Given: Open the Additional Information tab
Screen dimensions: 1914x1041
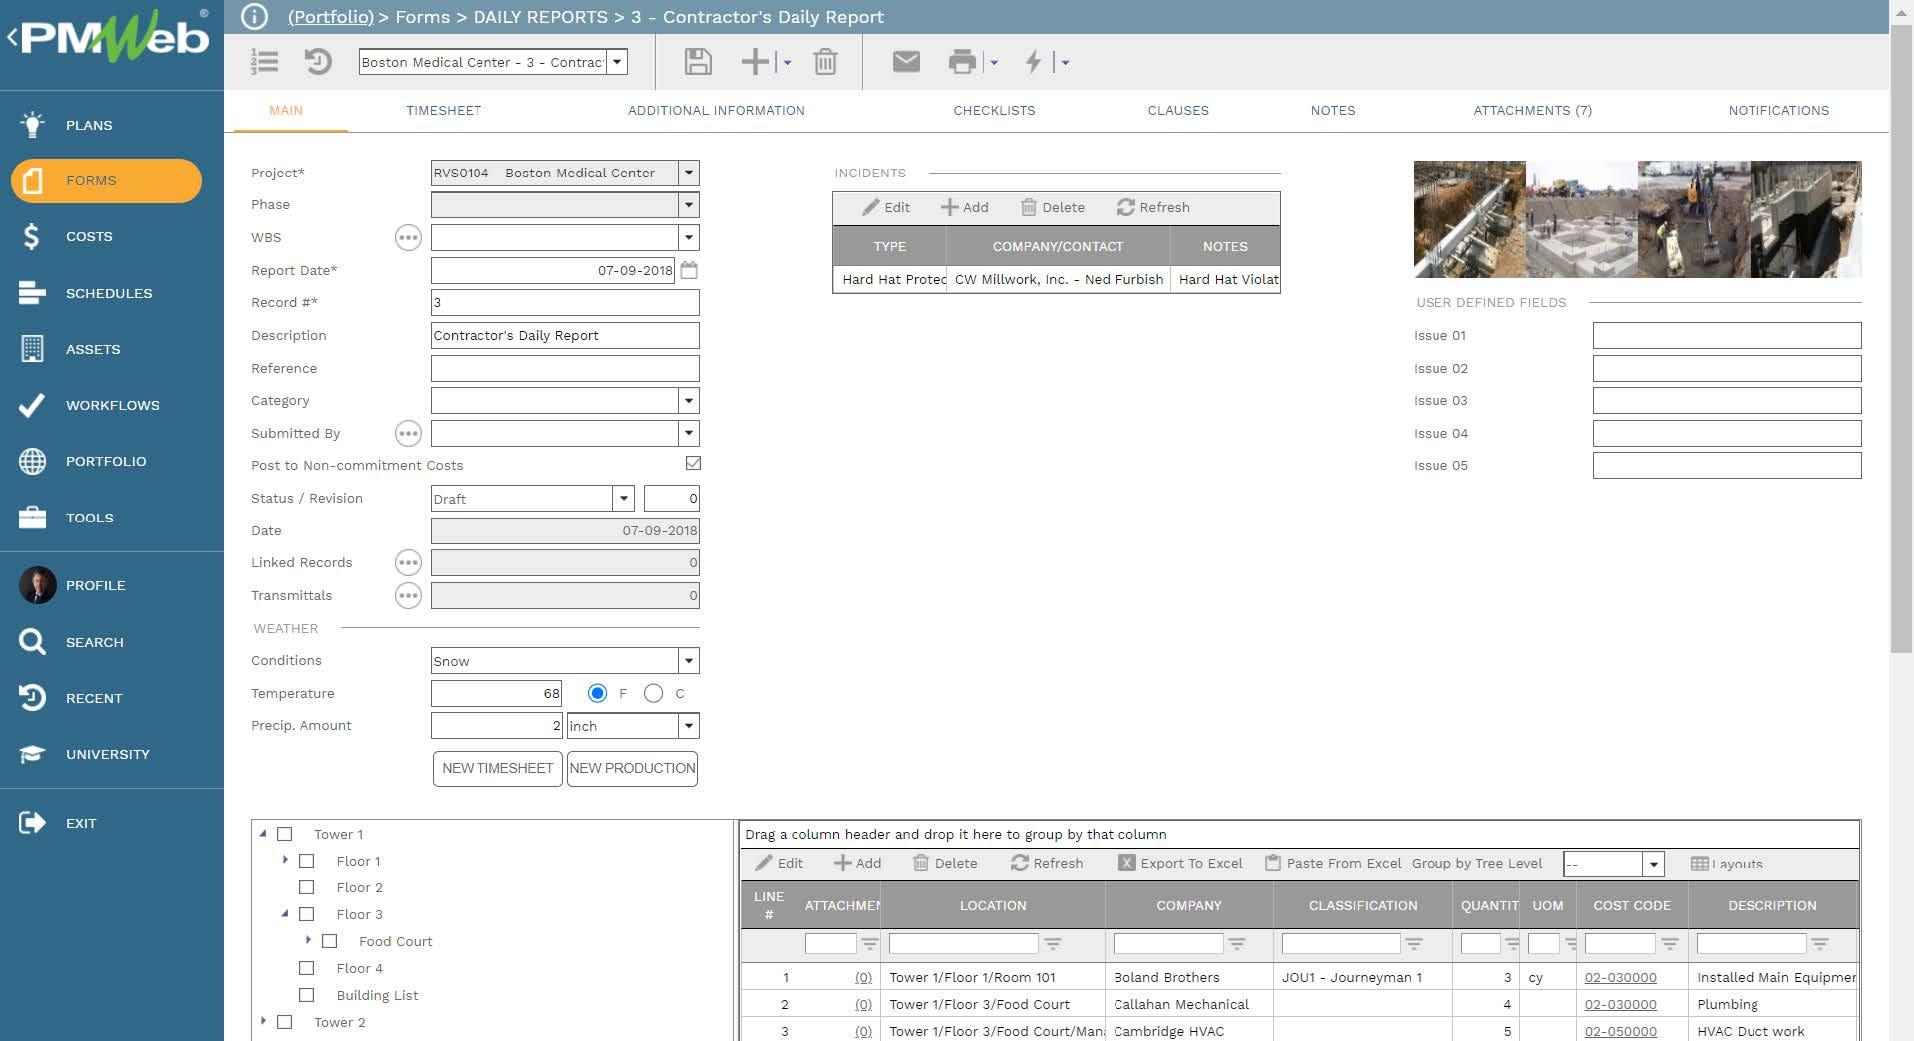Looking at the screenshot, I should click(716, 110).
